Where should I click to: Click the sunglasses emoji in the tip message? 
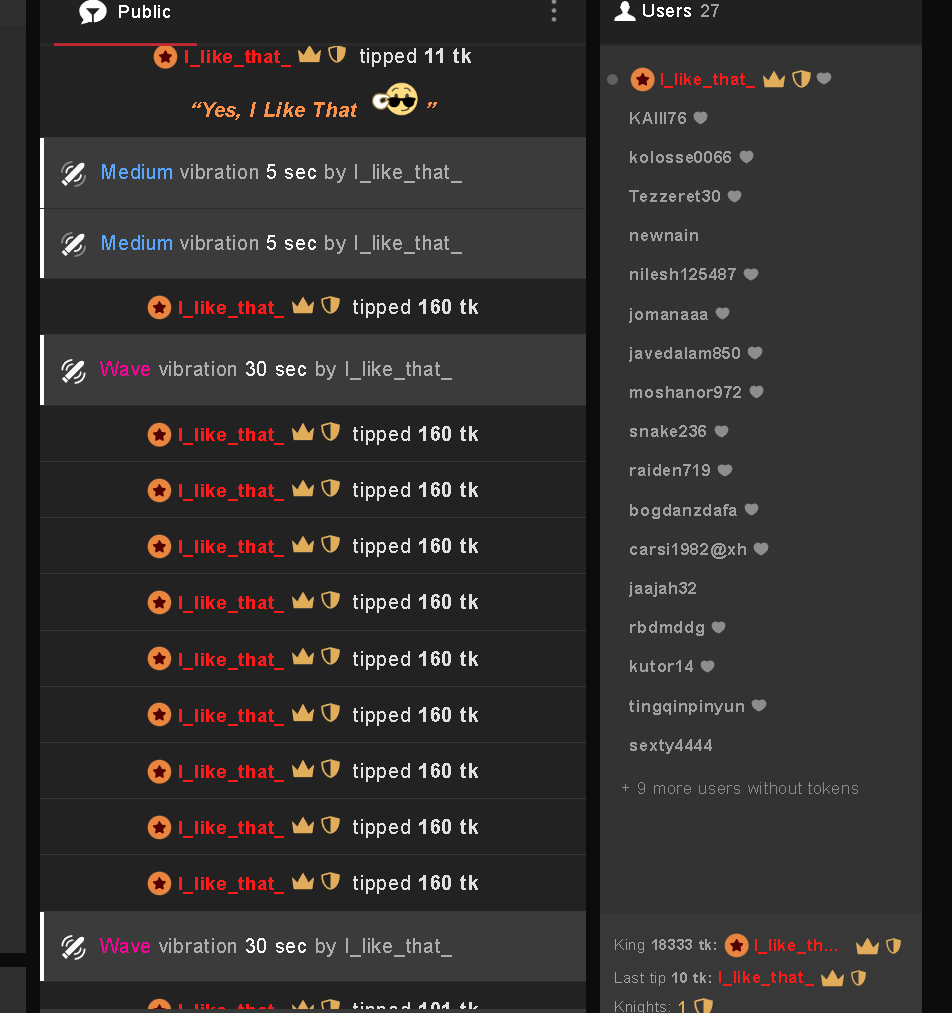[394, 102]
